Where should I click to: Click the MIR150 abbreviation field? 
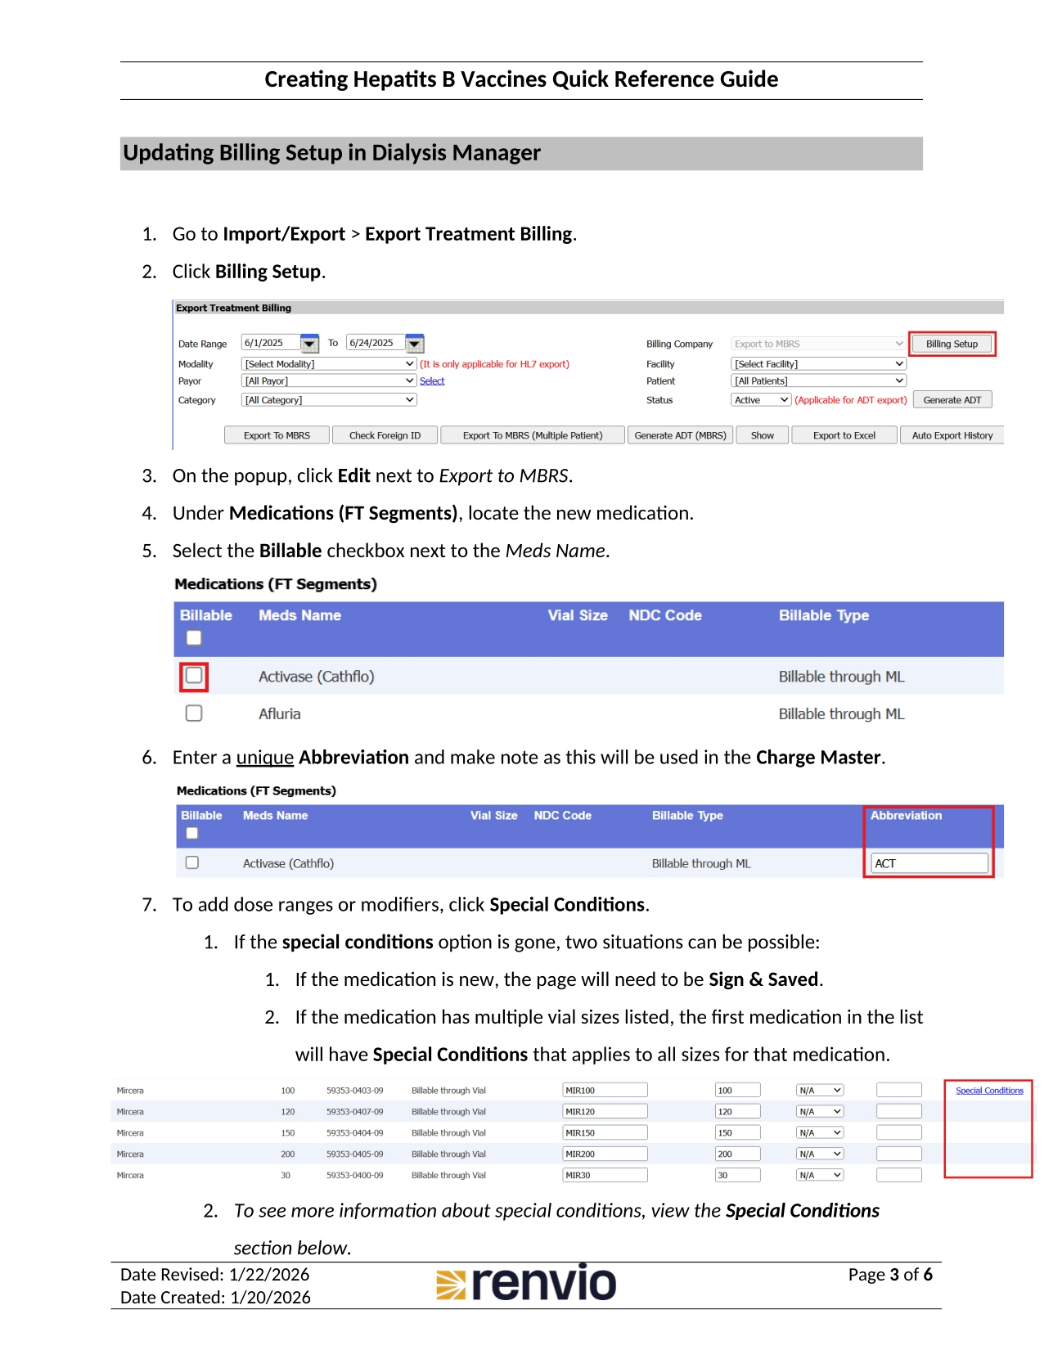(605, 1133)
